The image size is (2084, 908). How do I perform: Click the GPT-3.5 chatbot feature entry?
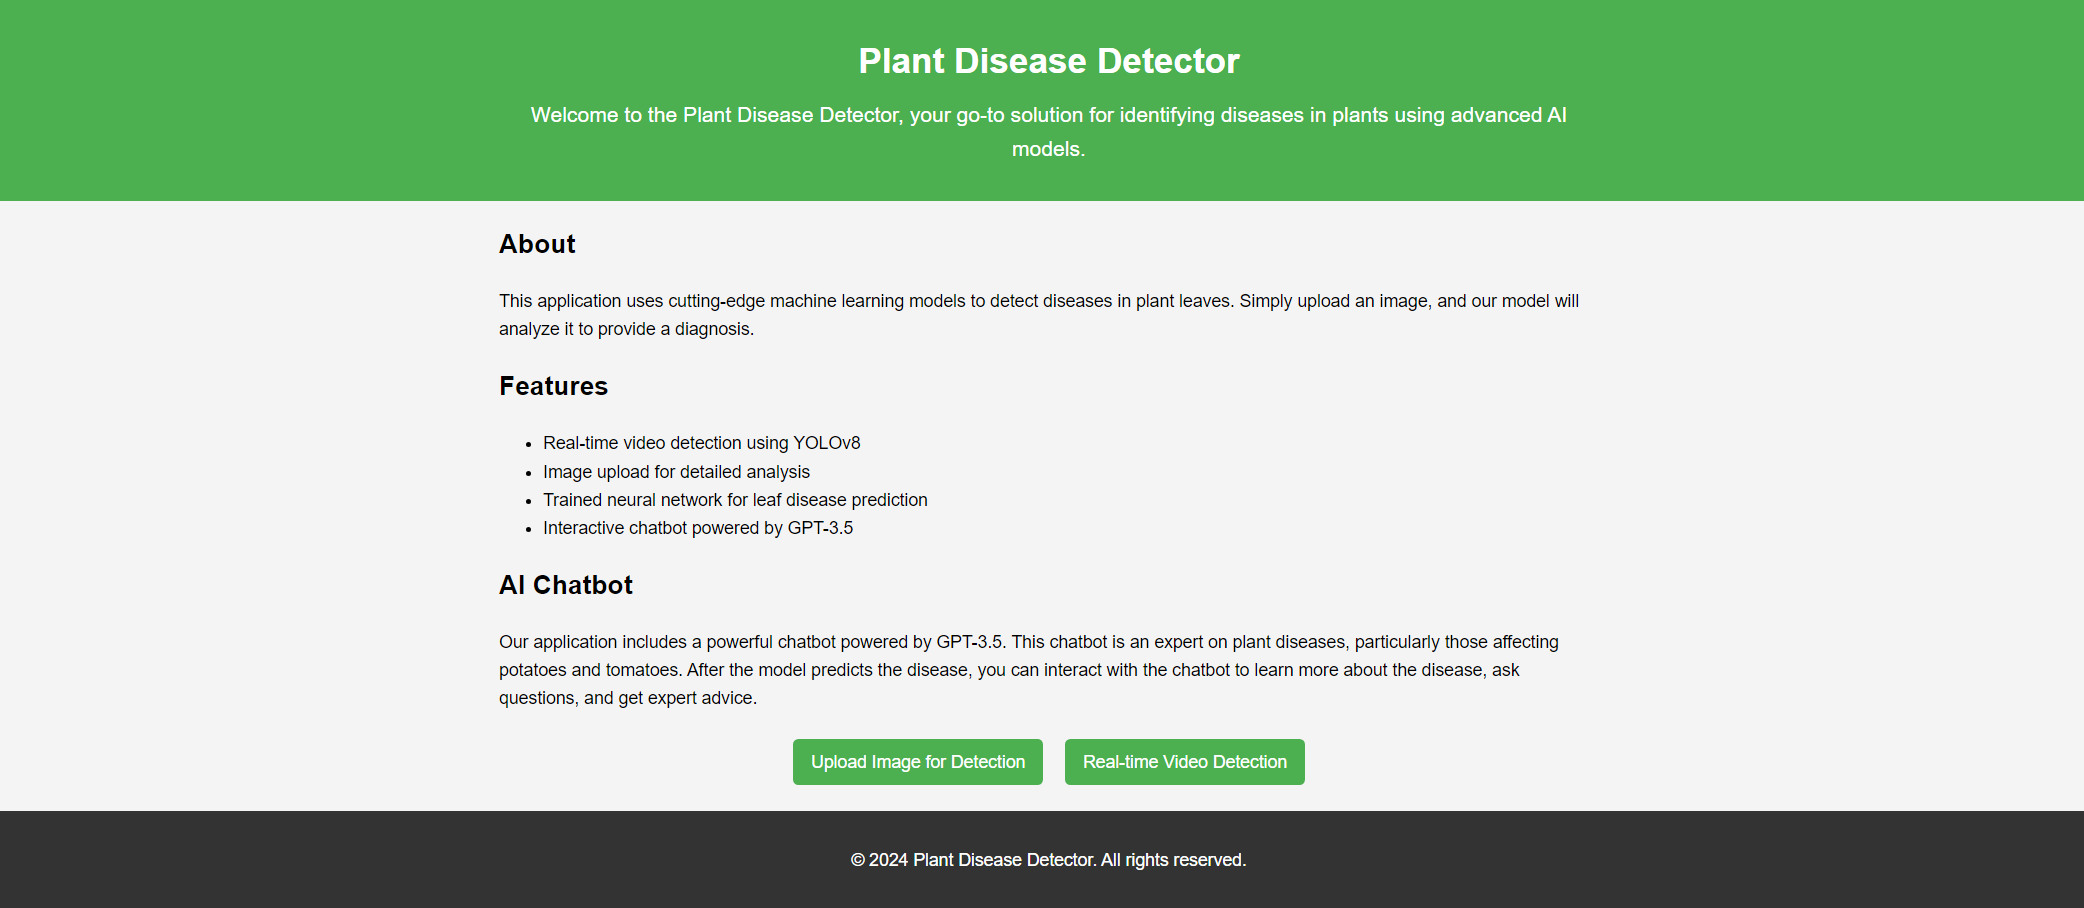(698, 527)
